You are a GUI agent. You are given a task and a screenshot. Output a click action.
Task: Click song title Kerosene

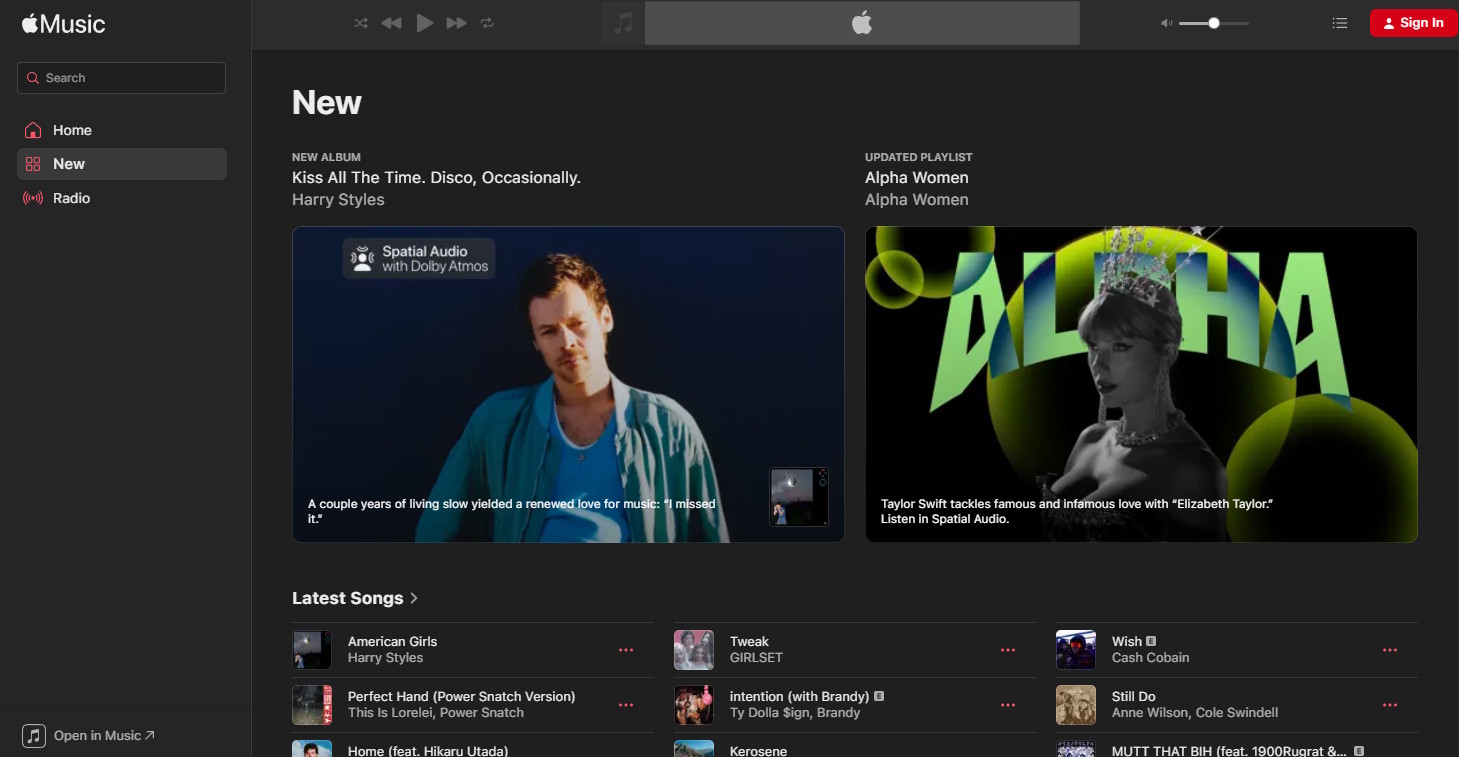click(758, 751)
